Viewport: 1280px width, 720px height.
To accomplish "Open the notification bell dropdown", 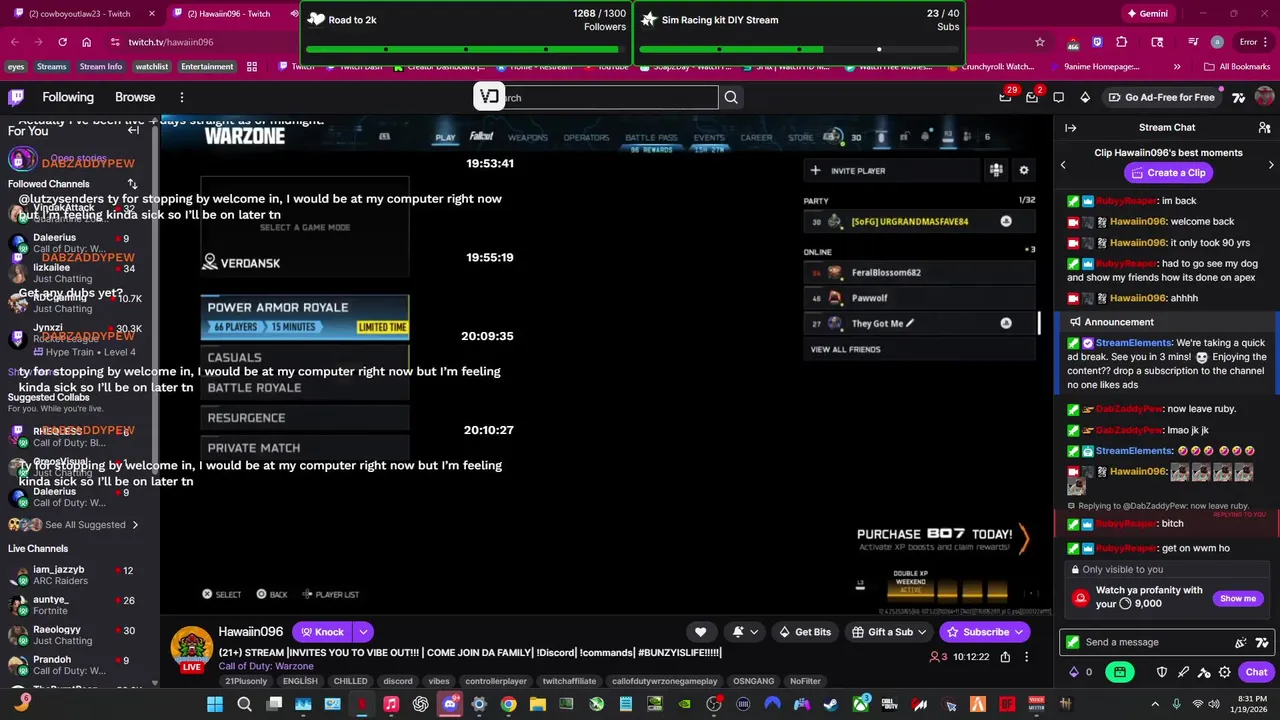I will [x=744, y=632].
